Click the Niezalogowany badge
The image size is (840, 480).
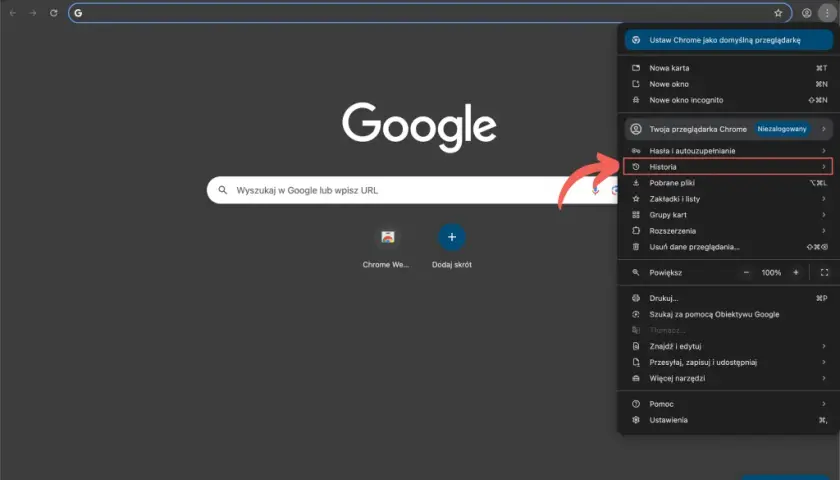point(782,129)
